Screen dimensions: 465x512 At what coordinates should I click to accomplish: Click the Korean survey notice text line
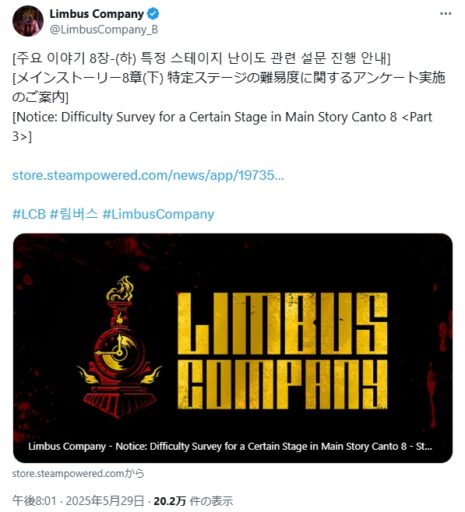pos(201,58)
